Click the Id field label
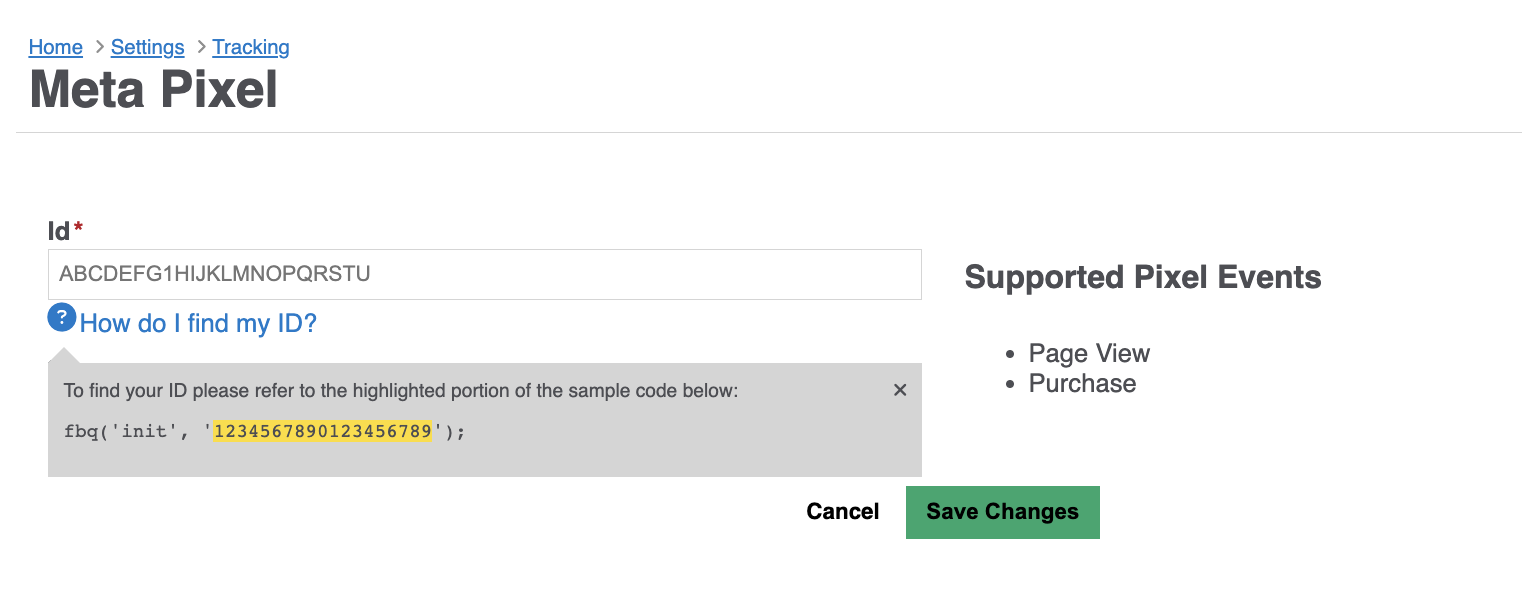 pos(59,231)
